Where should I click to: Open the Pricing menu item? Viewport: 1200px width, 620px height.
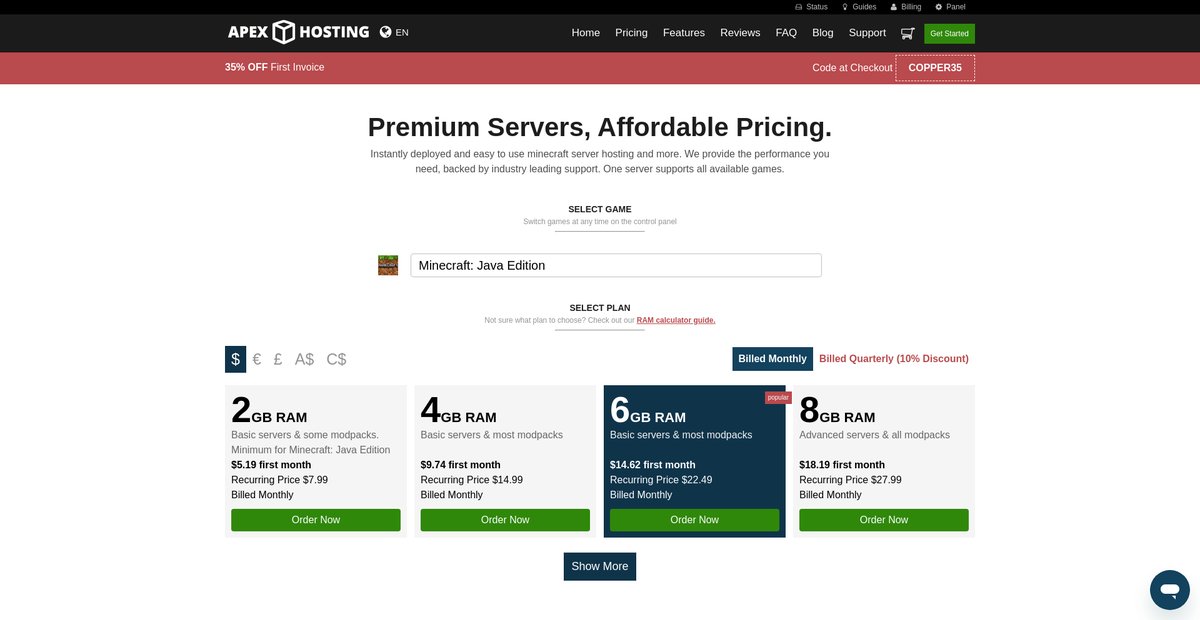tap(631, 33)
